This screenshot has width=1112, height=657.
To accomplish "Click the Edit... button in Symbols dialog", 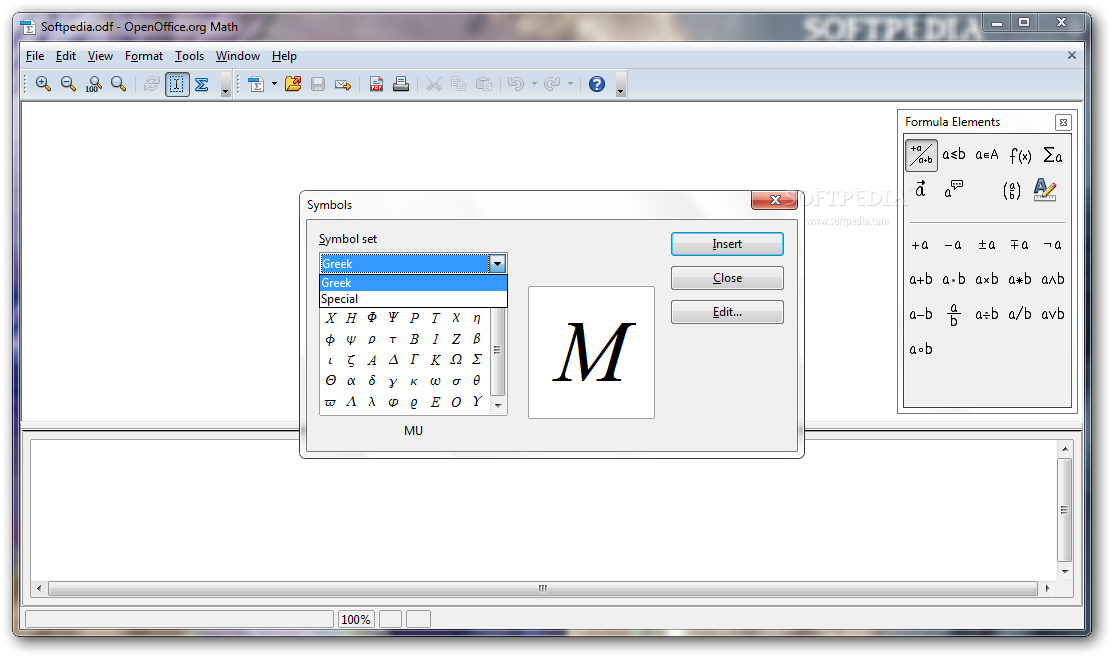I will 727,312.
